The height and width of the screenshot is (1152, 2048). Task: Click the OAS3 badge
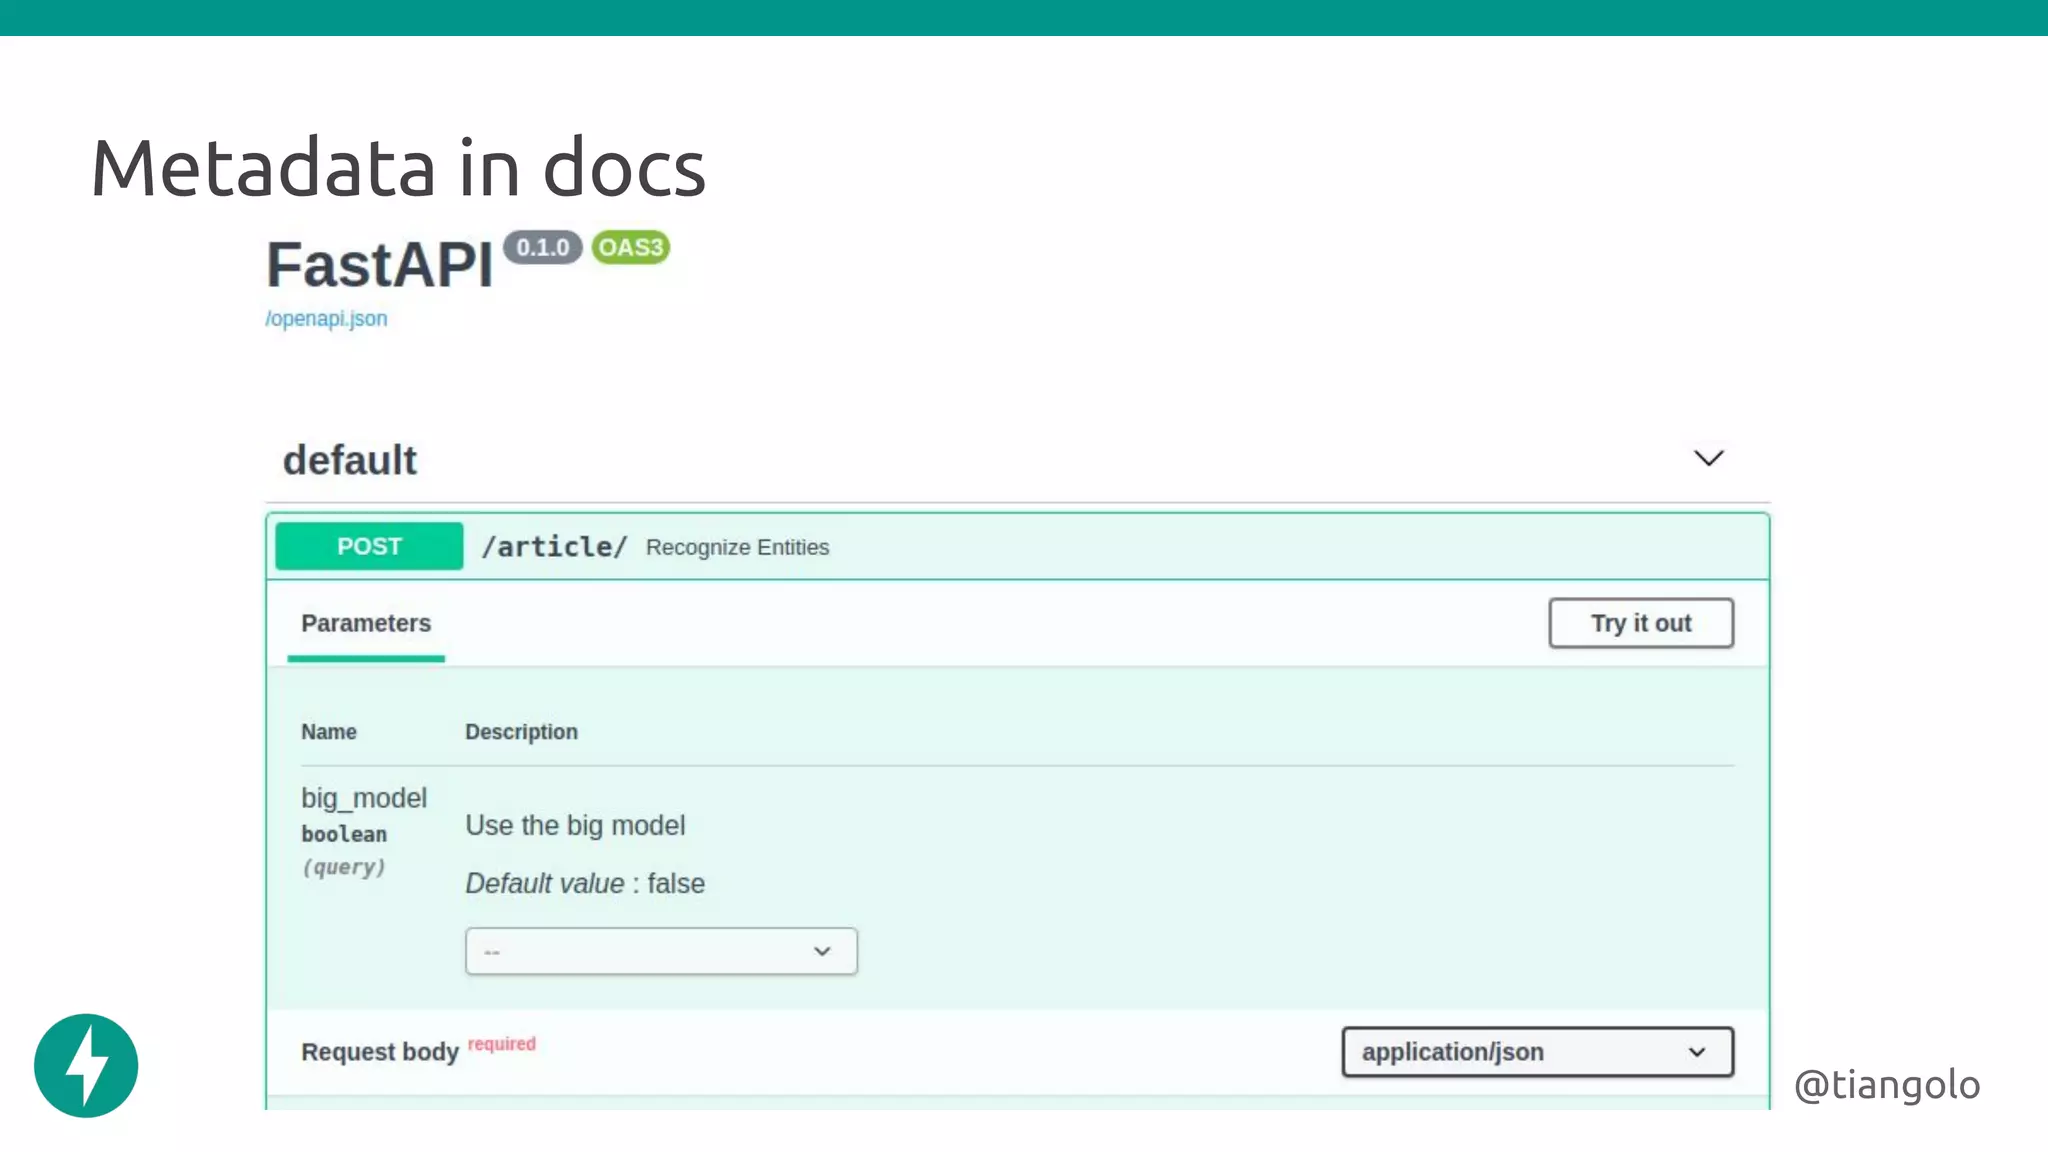coord(630,247)
